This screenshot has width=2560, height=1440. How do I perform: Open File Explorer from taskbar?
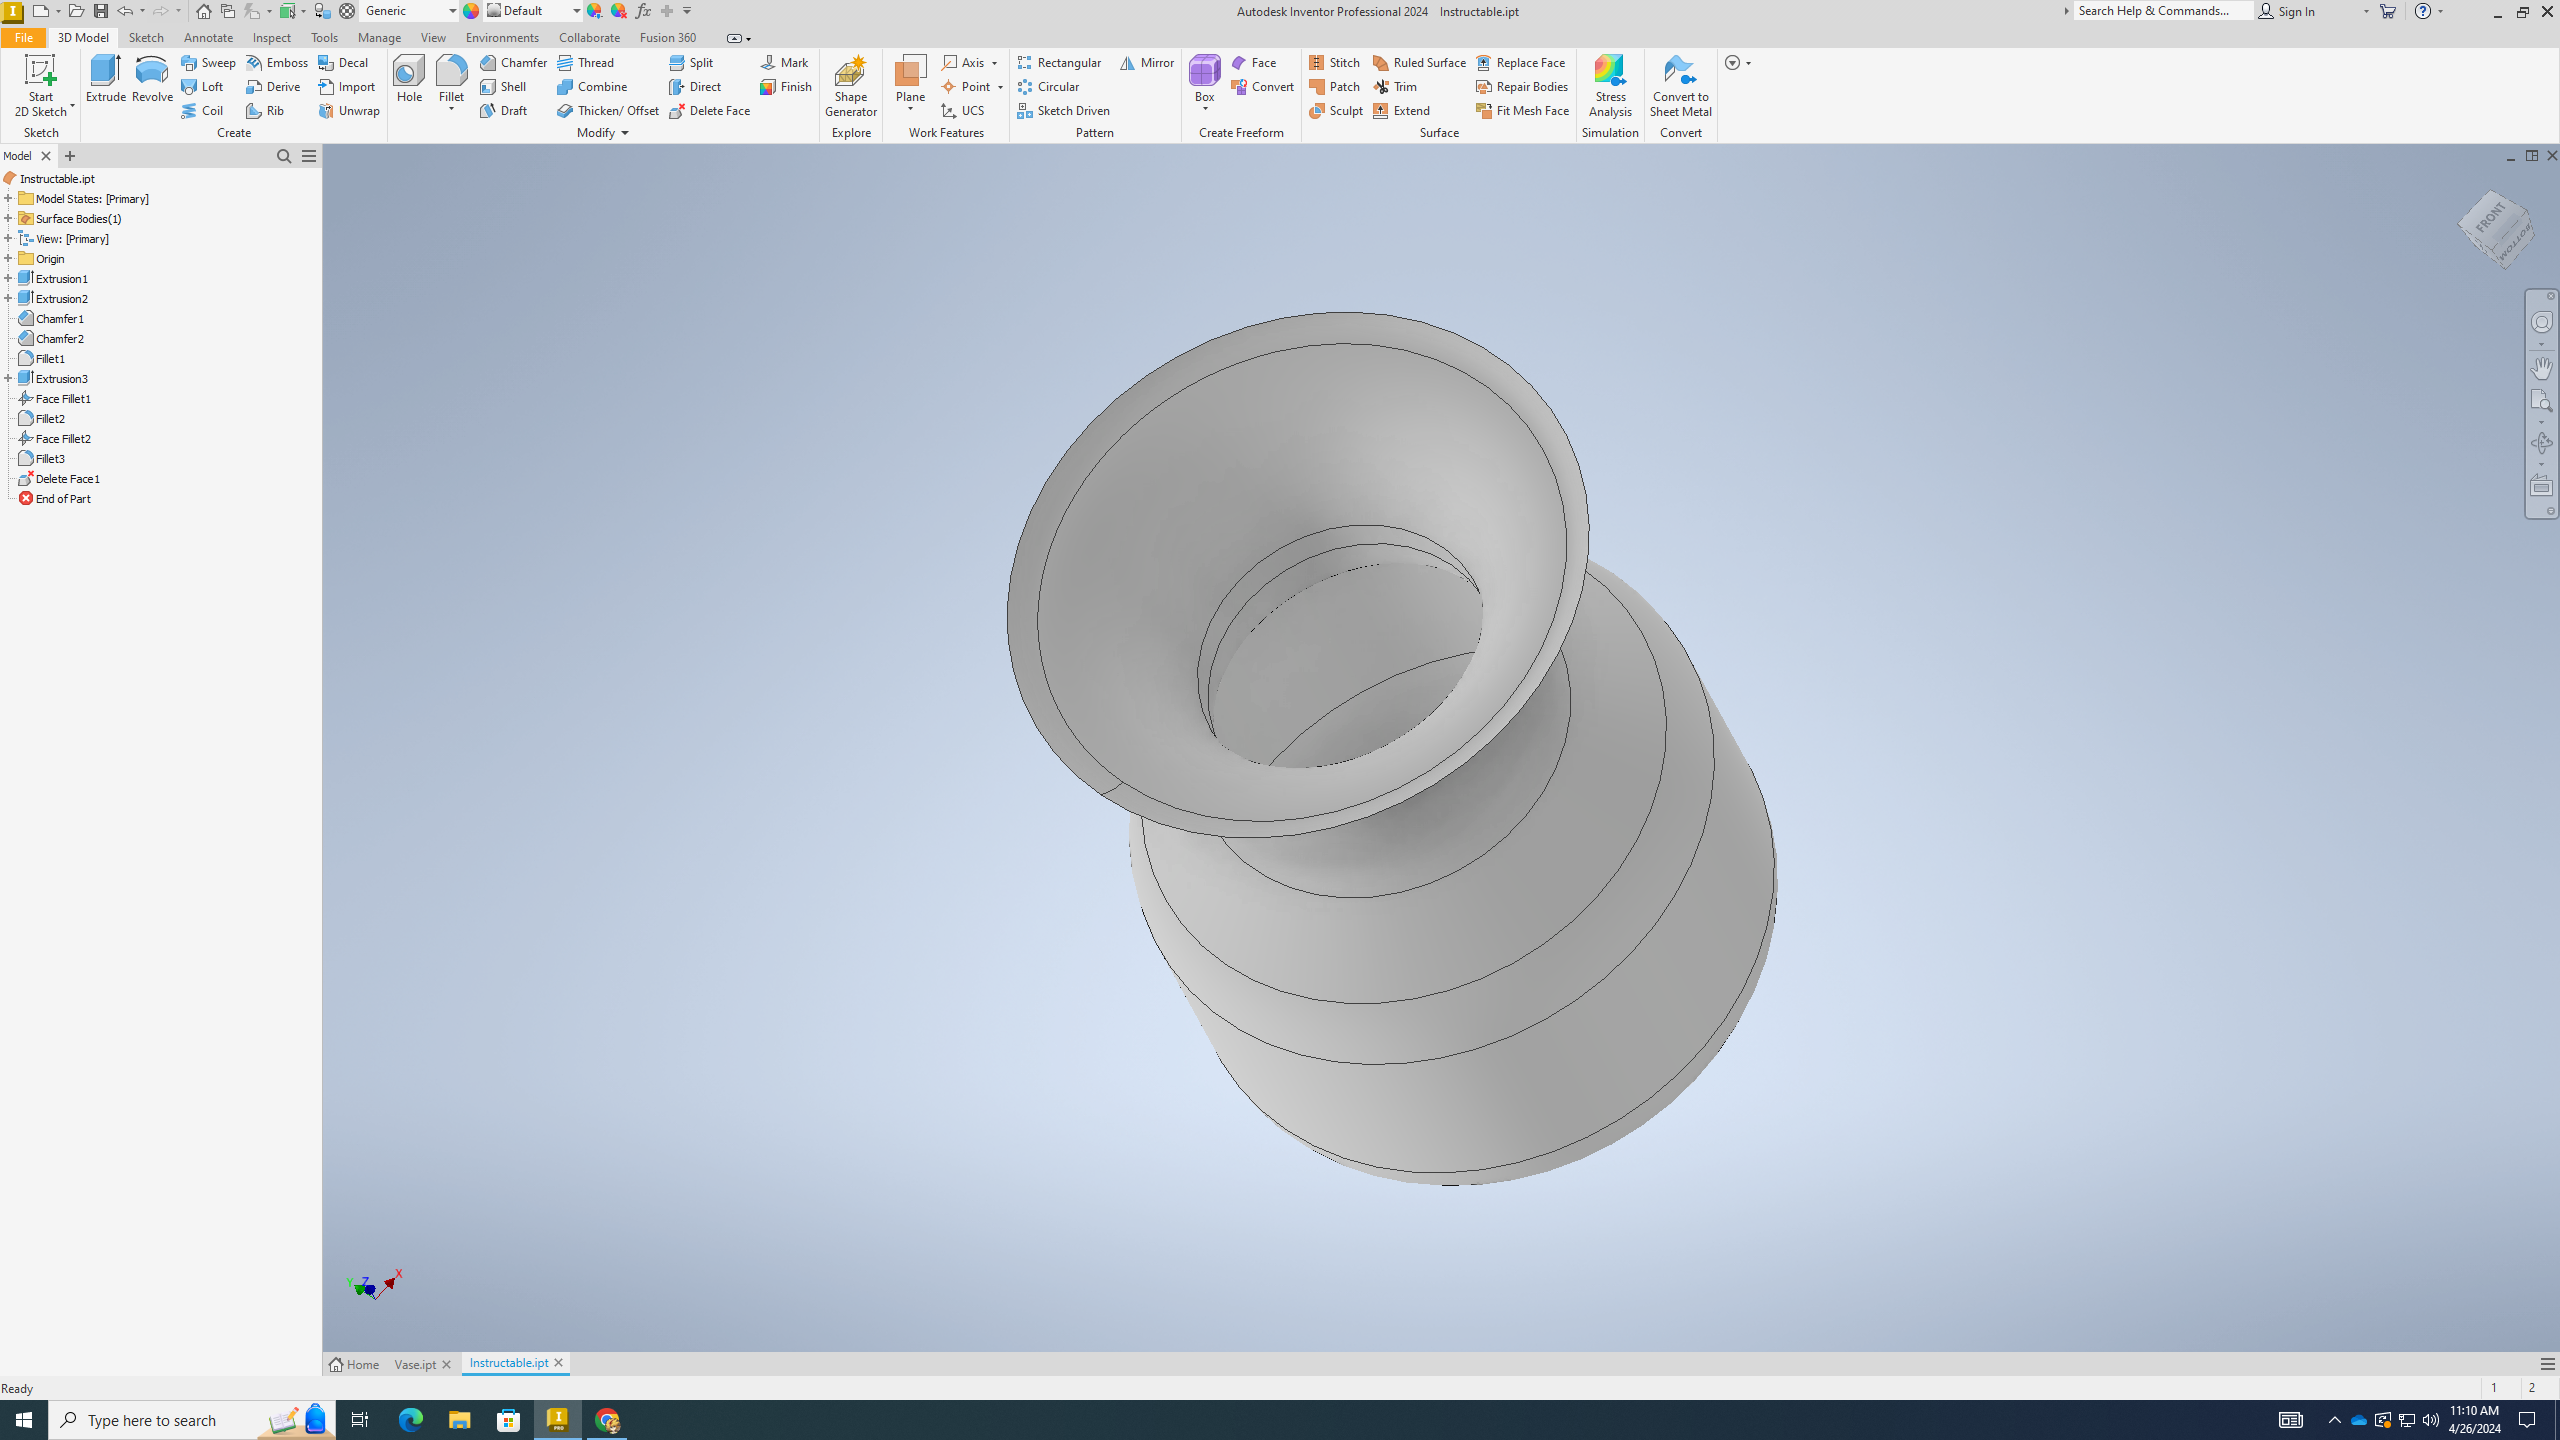point(459,1420)
